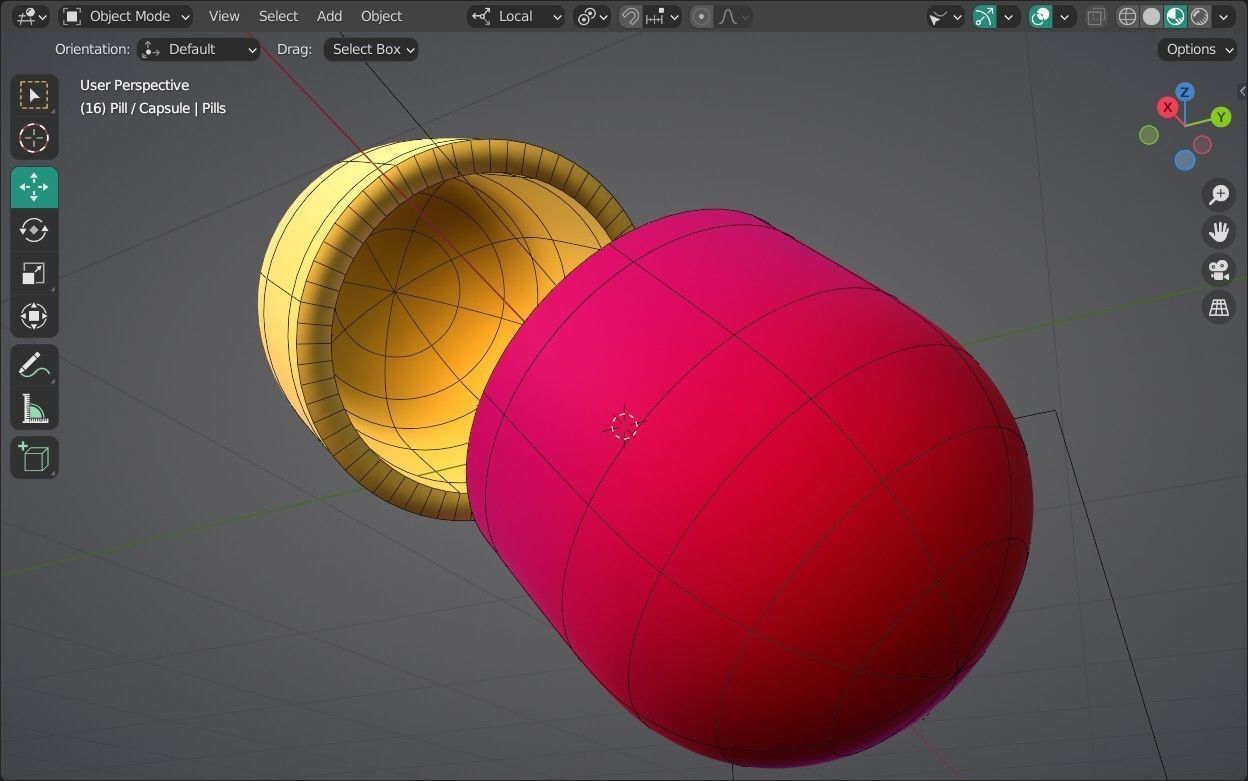Select the Annotate tool
This screenshot has width=1248, height=781.
[x=34, y=364]
